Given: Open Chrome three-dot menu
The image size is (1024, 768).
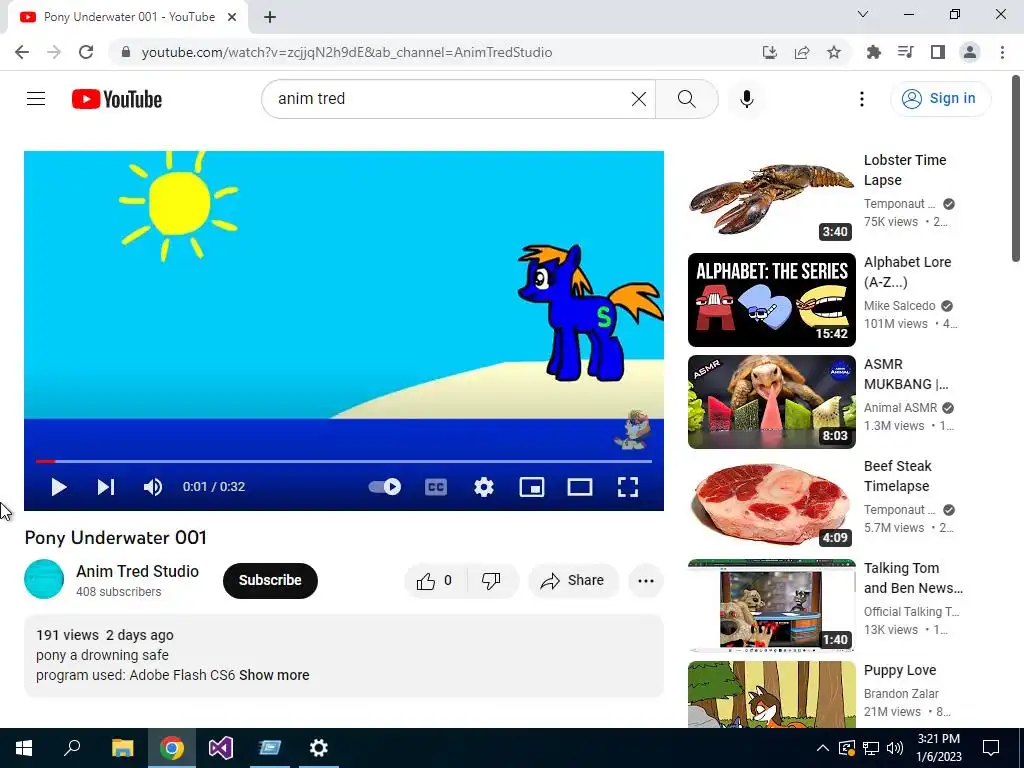Looking at the screenshot, I should point(1002,52).
